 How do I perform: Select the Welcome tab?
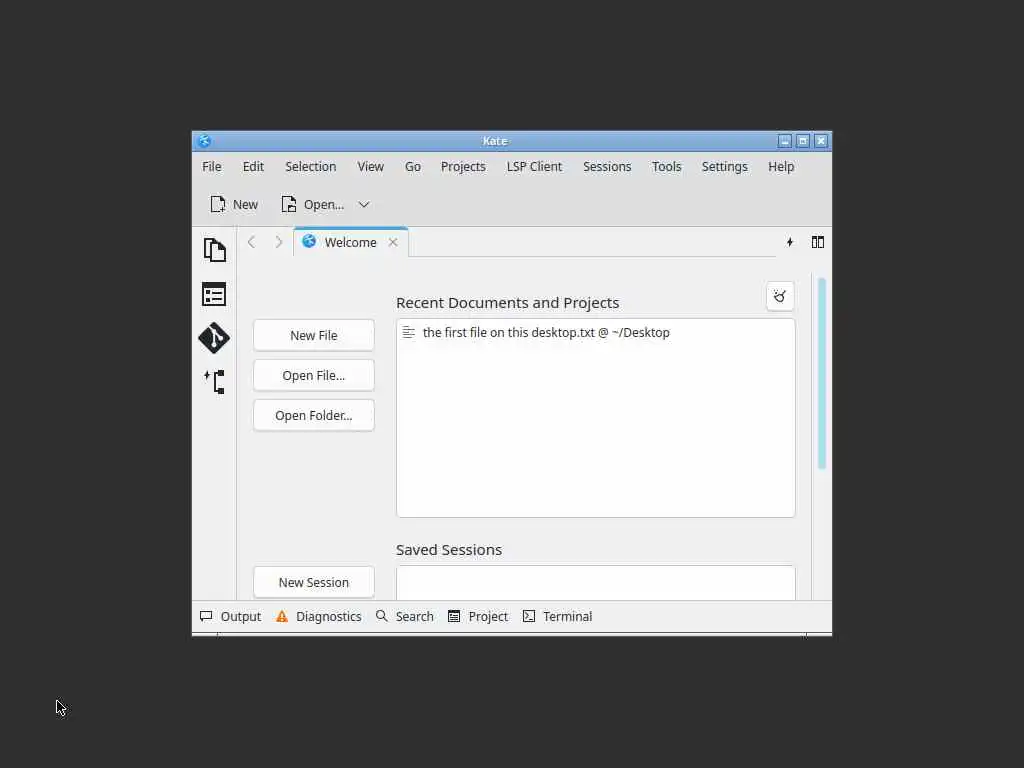(351, 242)
